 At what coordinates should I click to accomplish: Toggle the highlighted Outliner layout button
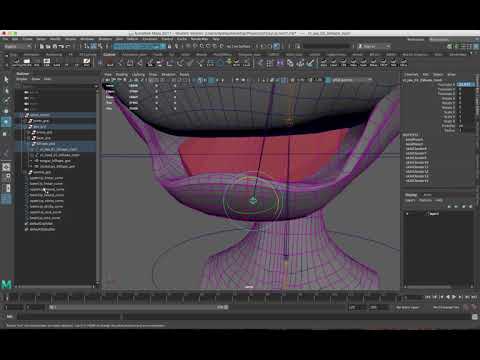[x=6, y=199]
